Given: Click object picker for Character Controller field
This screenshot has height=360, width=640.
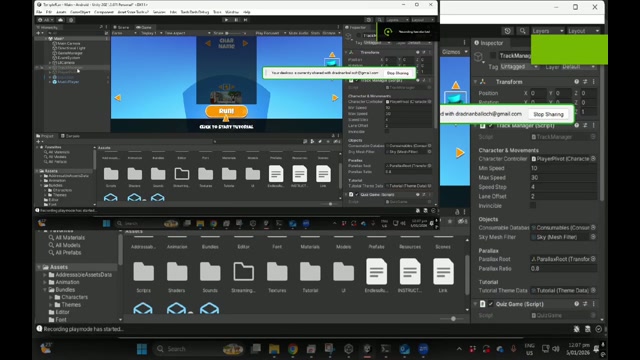Looking at the screenshot, I should pos(593,158).
